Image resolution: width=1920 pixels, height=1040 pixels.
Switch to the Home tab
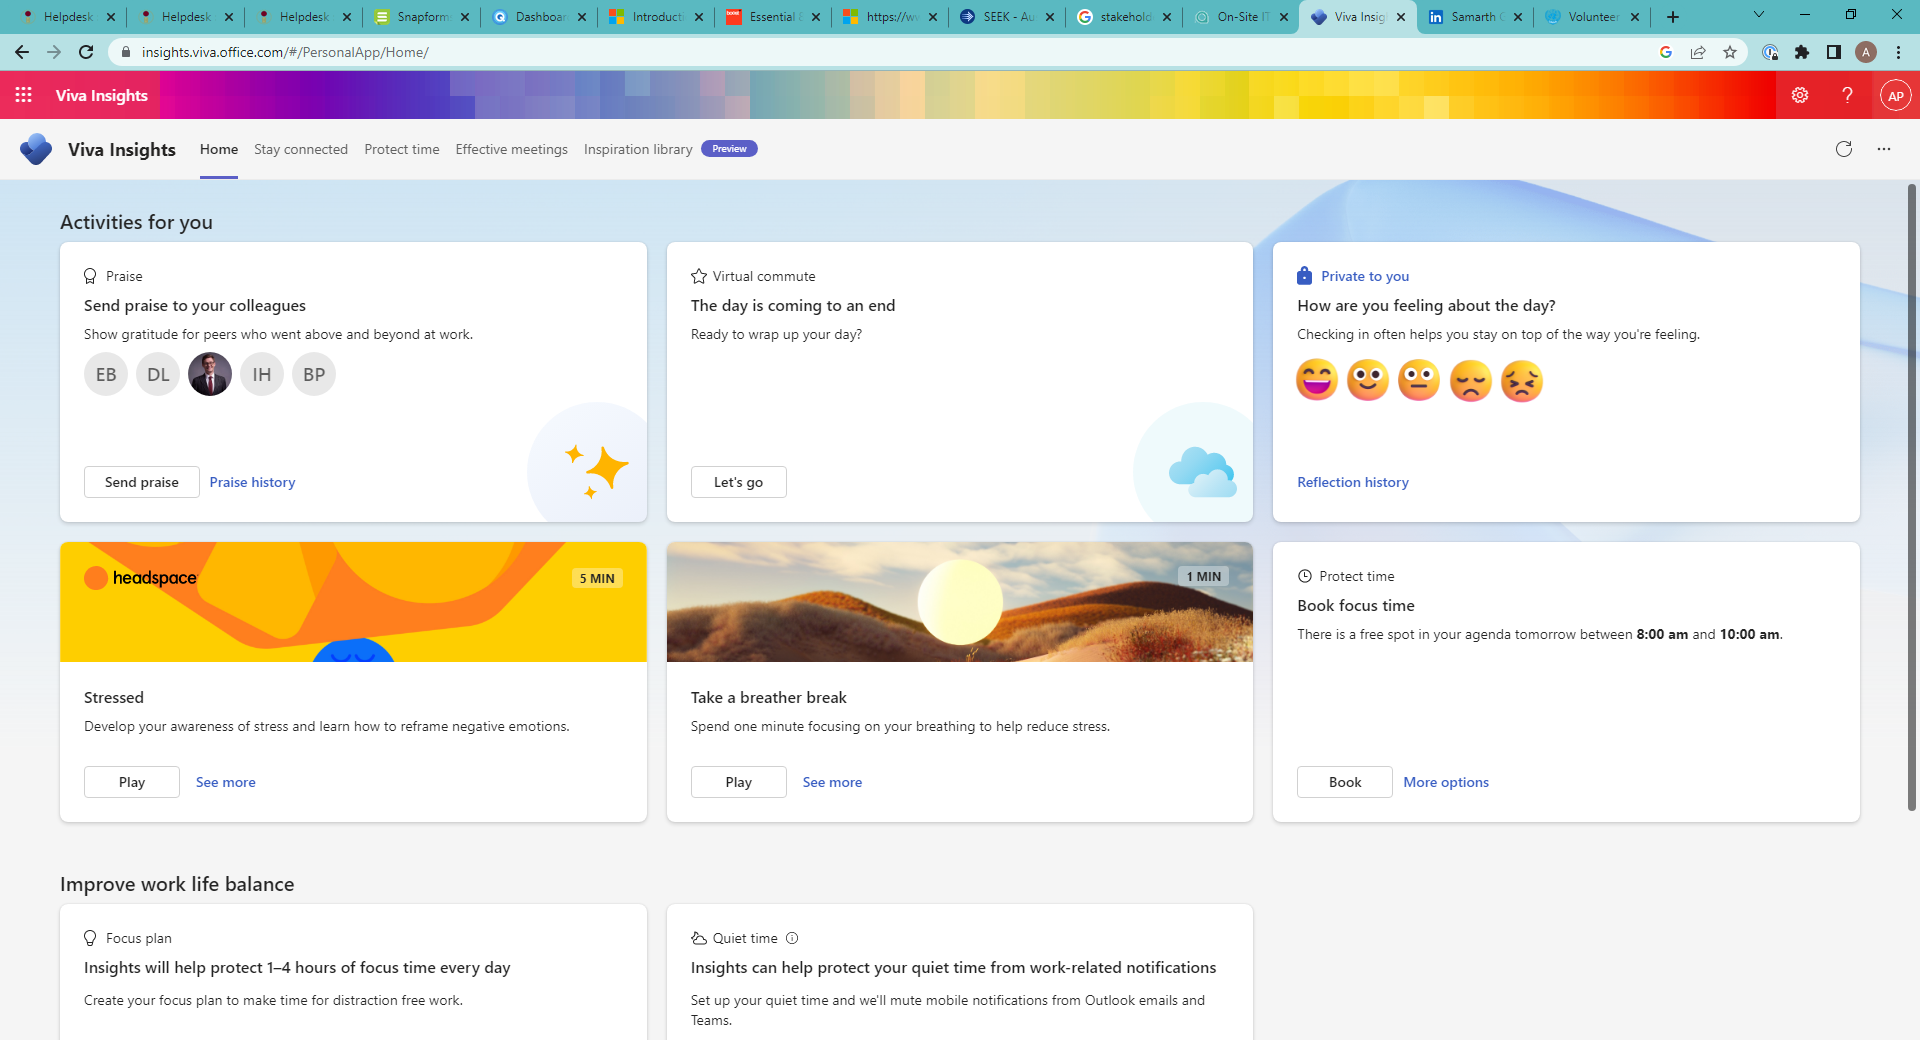point(219,149)
